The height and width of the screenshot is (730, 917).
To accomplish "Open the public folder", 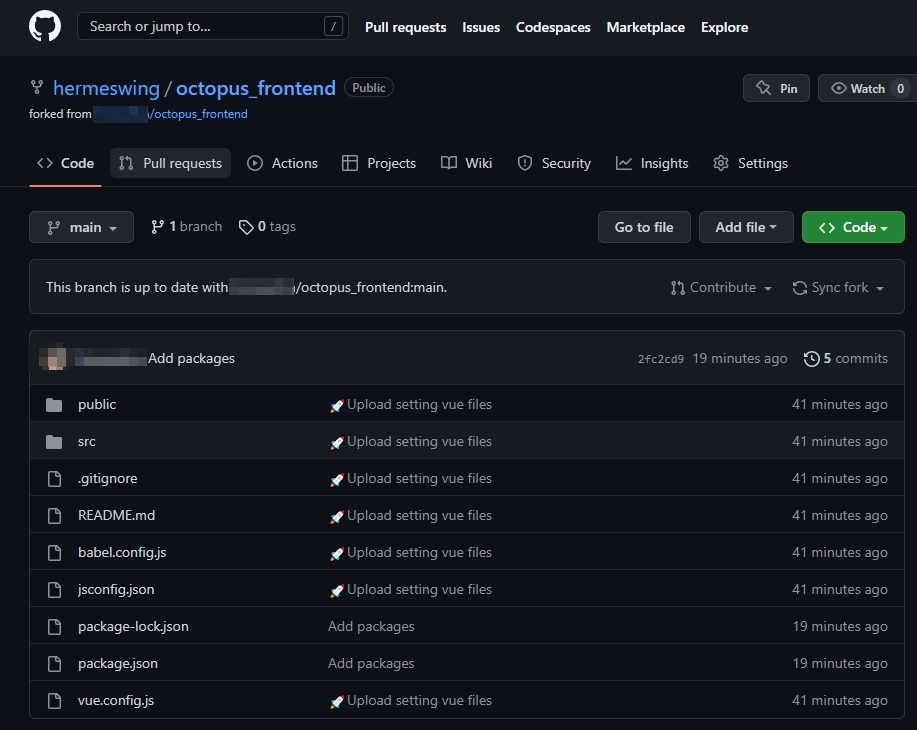I will tap(97, 405).
